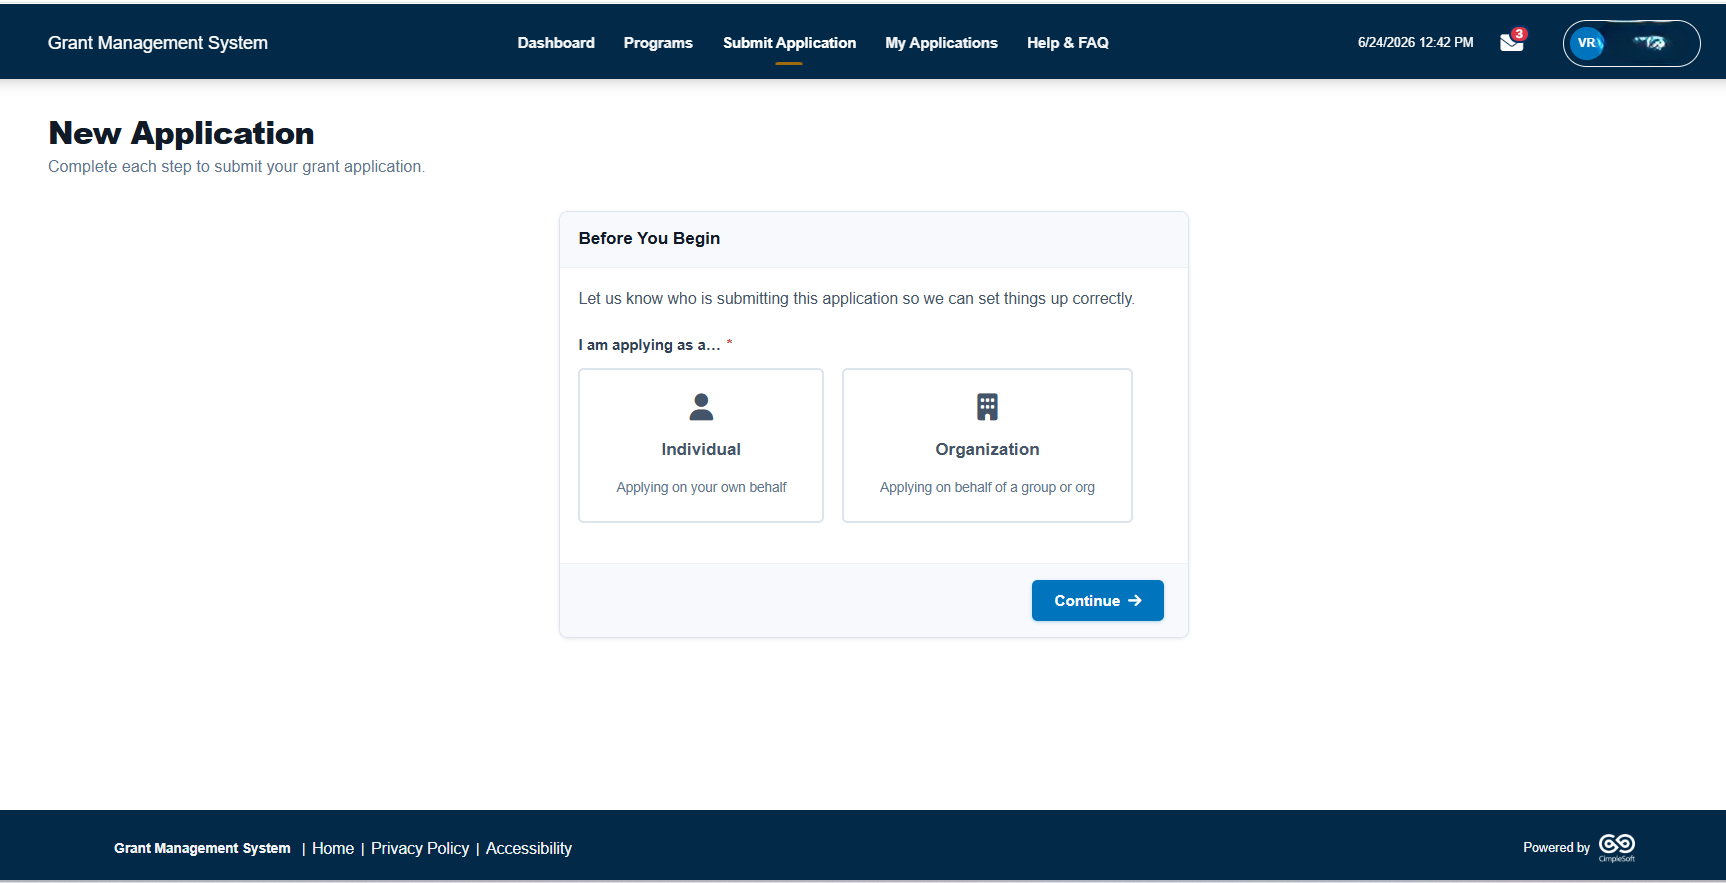This screenshot has height=883, width=1726.
Task: Open the Home link in the footer
Action: tap(333, 848)
